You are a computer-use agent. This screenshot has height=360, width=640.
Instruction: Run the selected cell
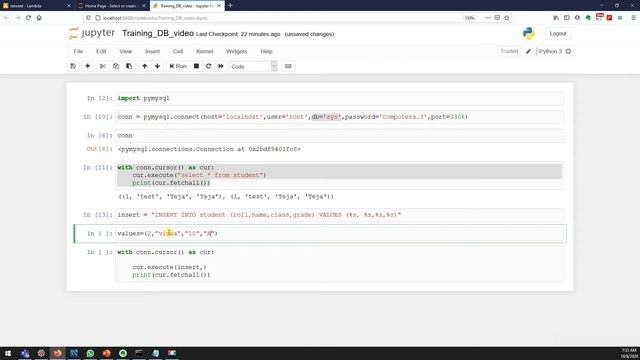(x=178, y=66)
